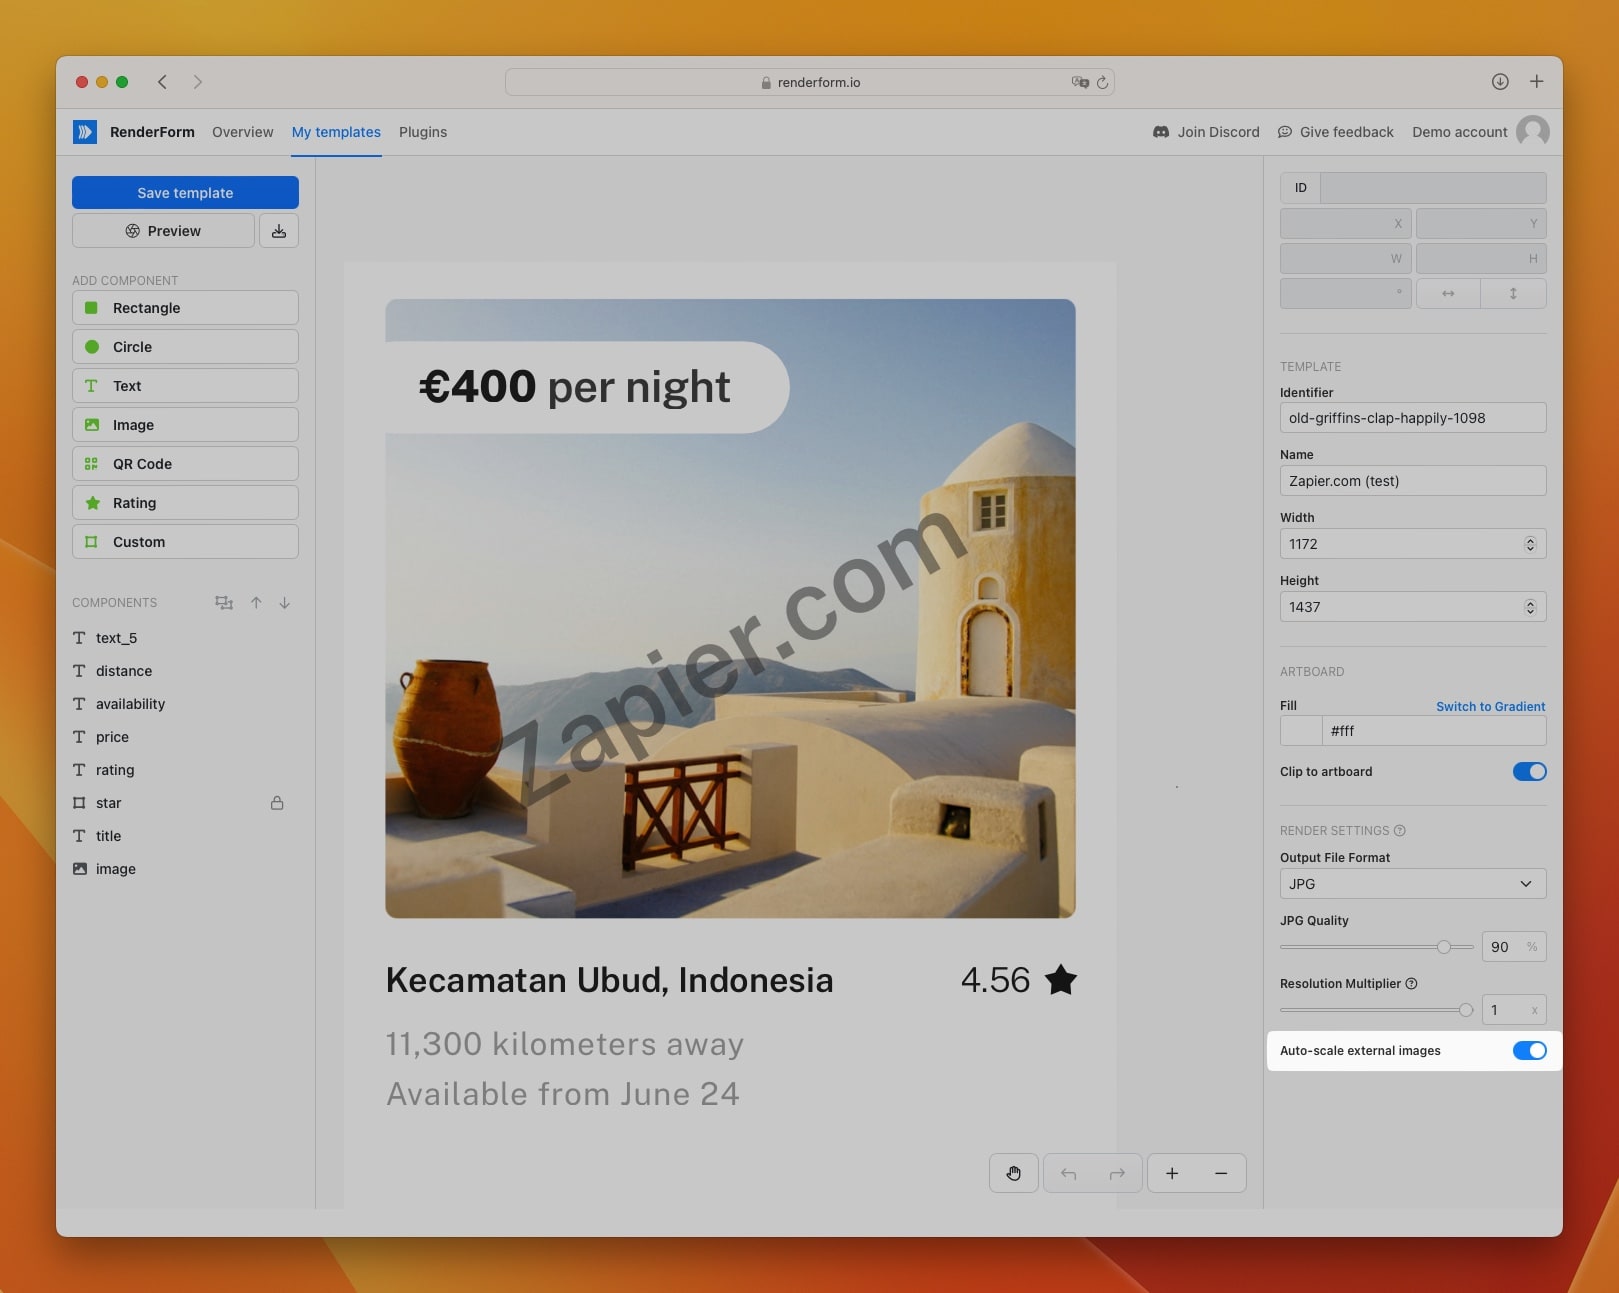1619x1293 pixels.
Task: Click the Render Settings help icon
Action: [1400, 830]
